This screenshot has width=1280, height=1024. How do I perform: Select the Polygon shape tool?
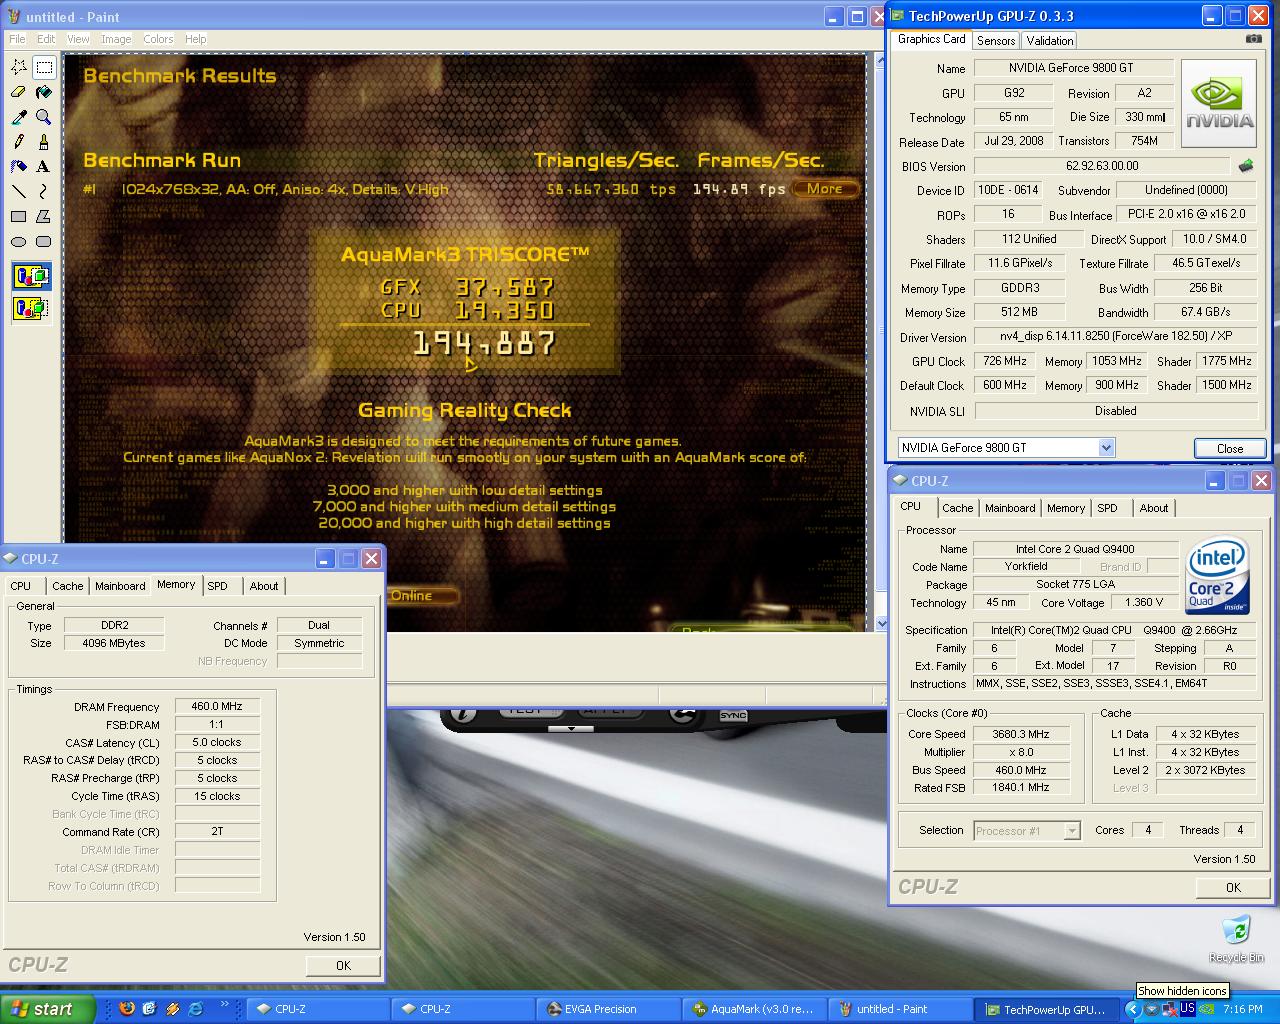(44, 216)
